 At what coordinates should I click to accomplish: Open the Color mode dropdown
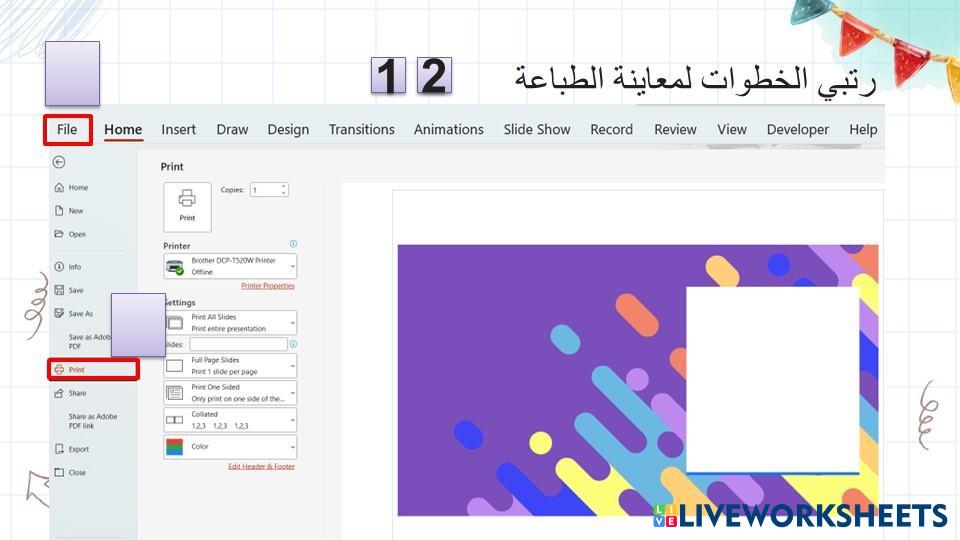click(230, 447)
